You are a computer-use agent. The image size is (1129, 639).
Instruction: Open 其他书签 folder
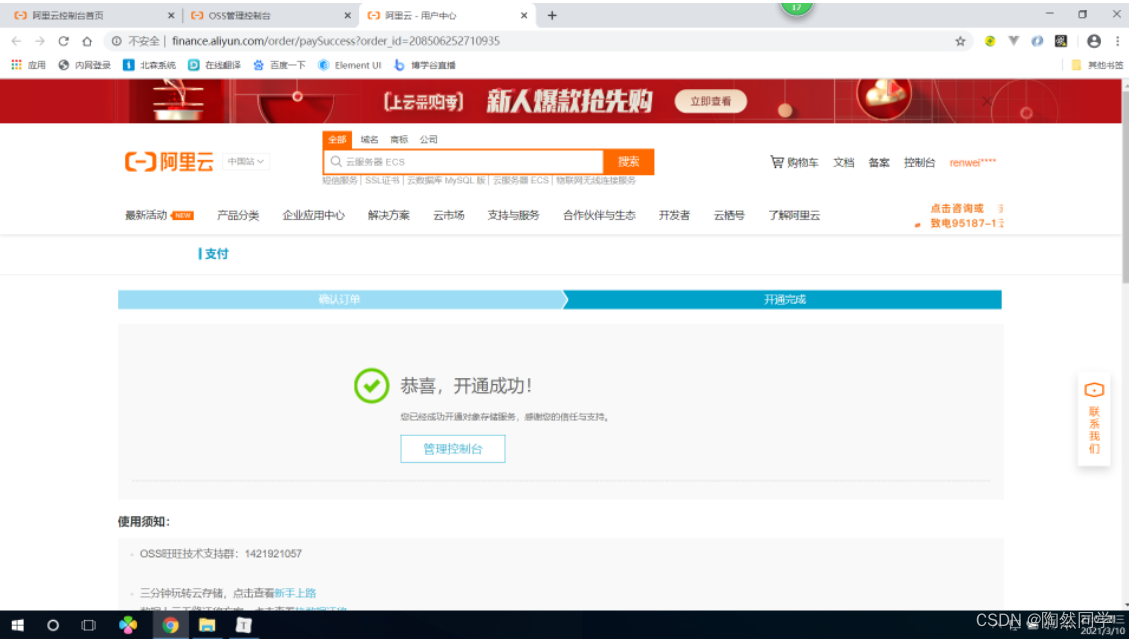pyautogui.click(x=1097, y=65)
